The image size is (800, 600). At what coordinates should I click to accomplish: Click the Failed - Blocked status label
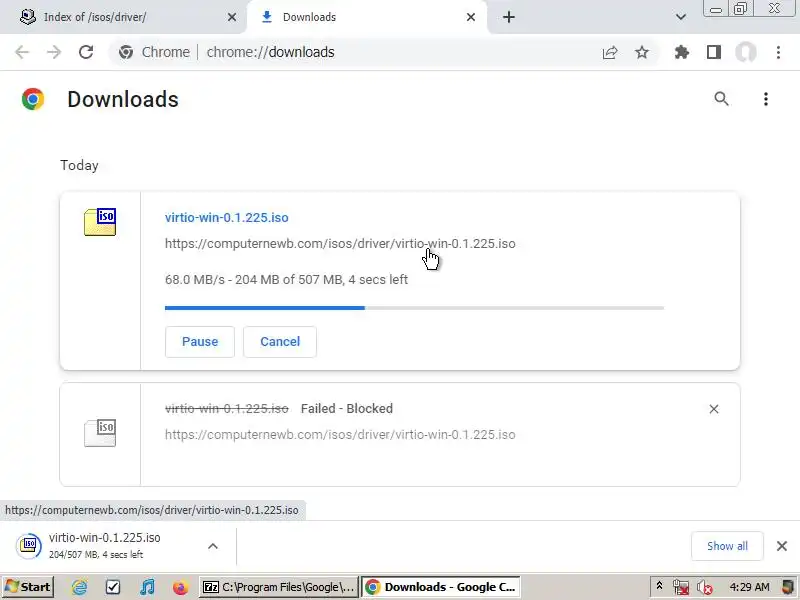click(x=347, y=409)
